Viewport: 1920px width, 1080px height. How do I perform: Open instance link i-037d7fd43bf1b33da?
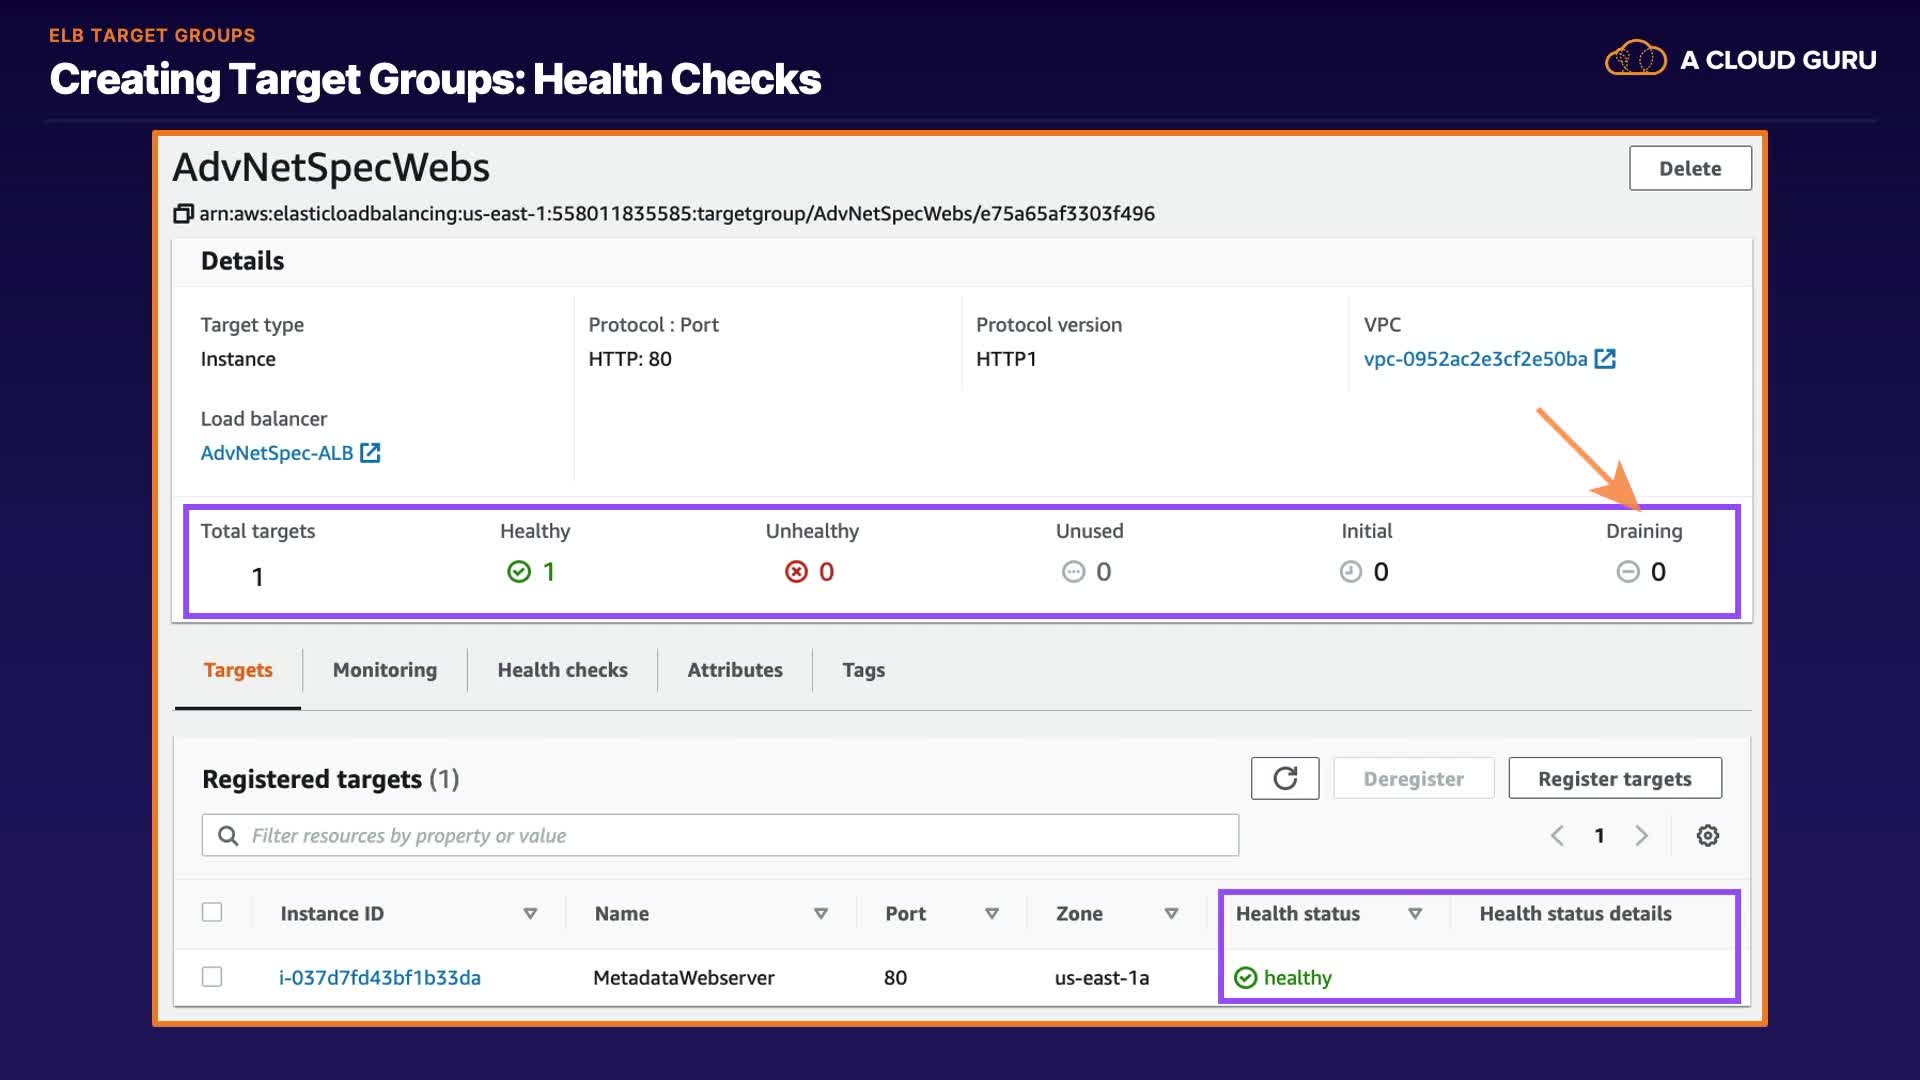pyautogui.click(x=380, y=978)
